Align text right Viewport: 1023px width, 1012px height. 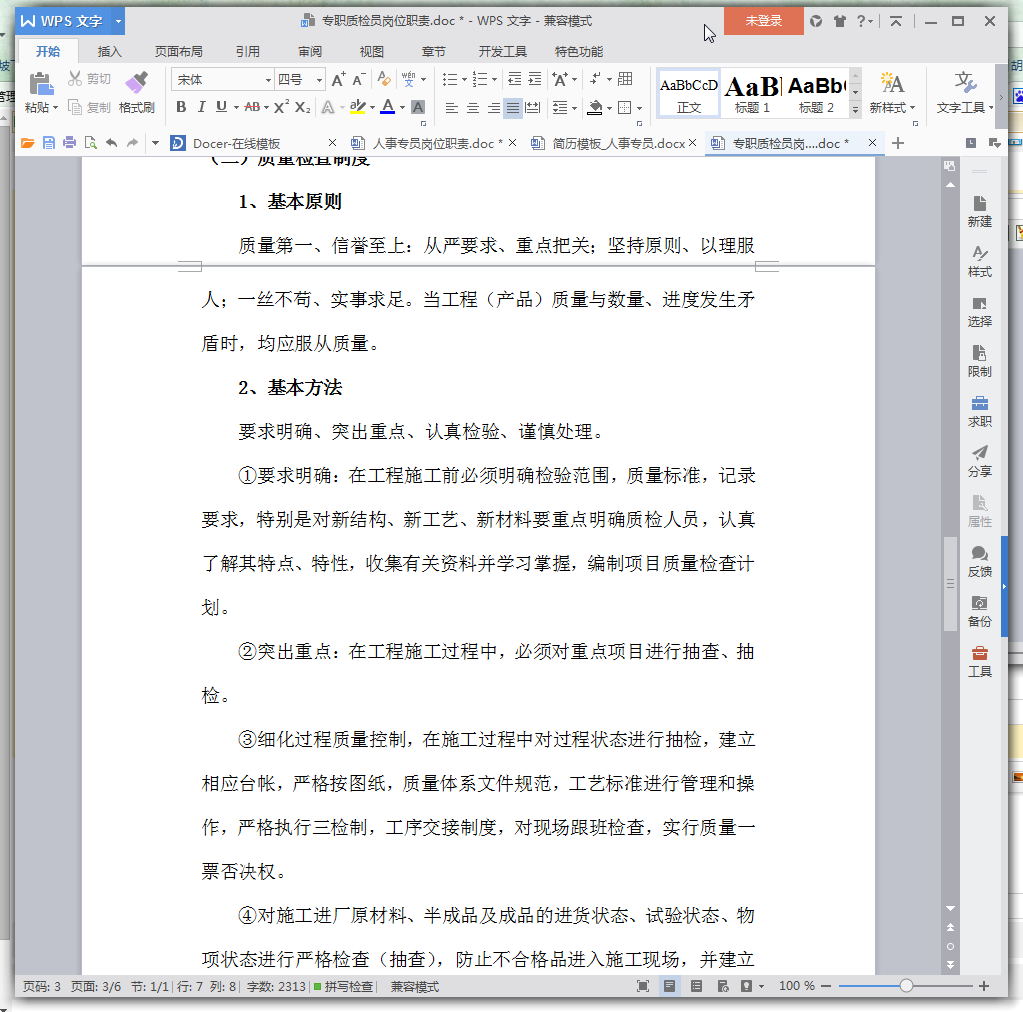(x=493, y=108)
